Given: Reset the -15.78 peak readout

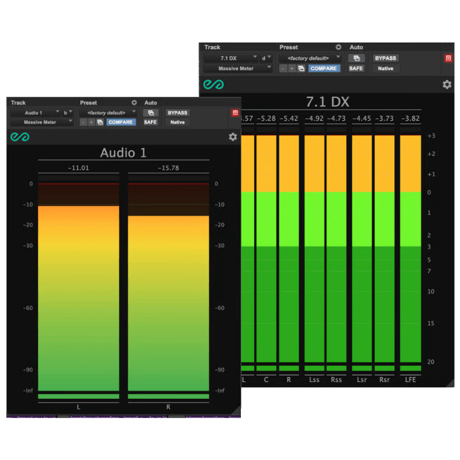Looking at the screenshot, I should pos(168,168).
